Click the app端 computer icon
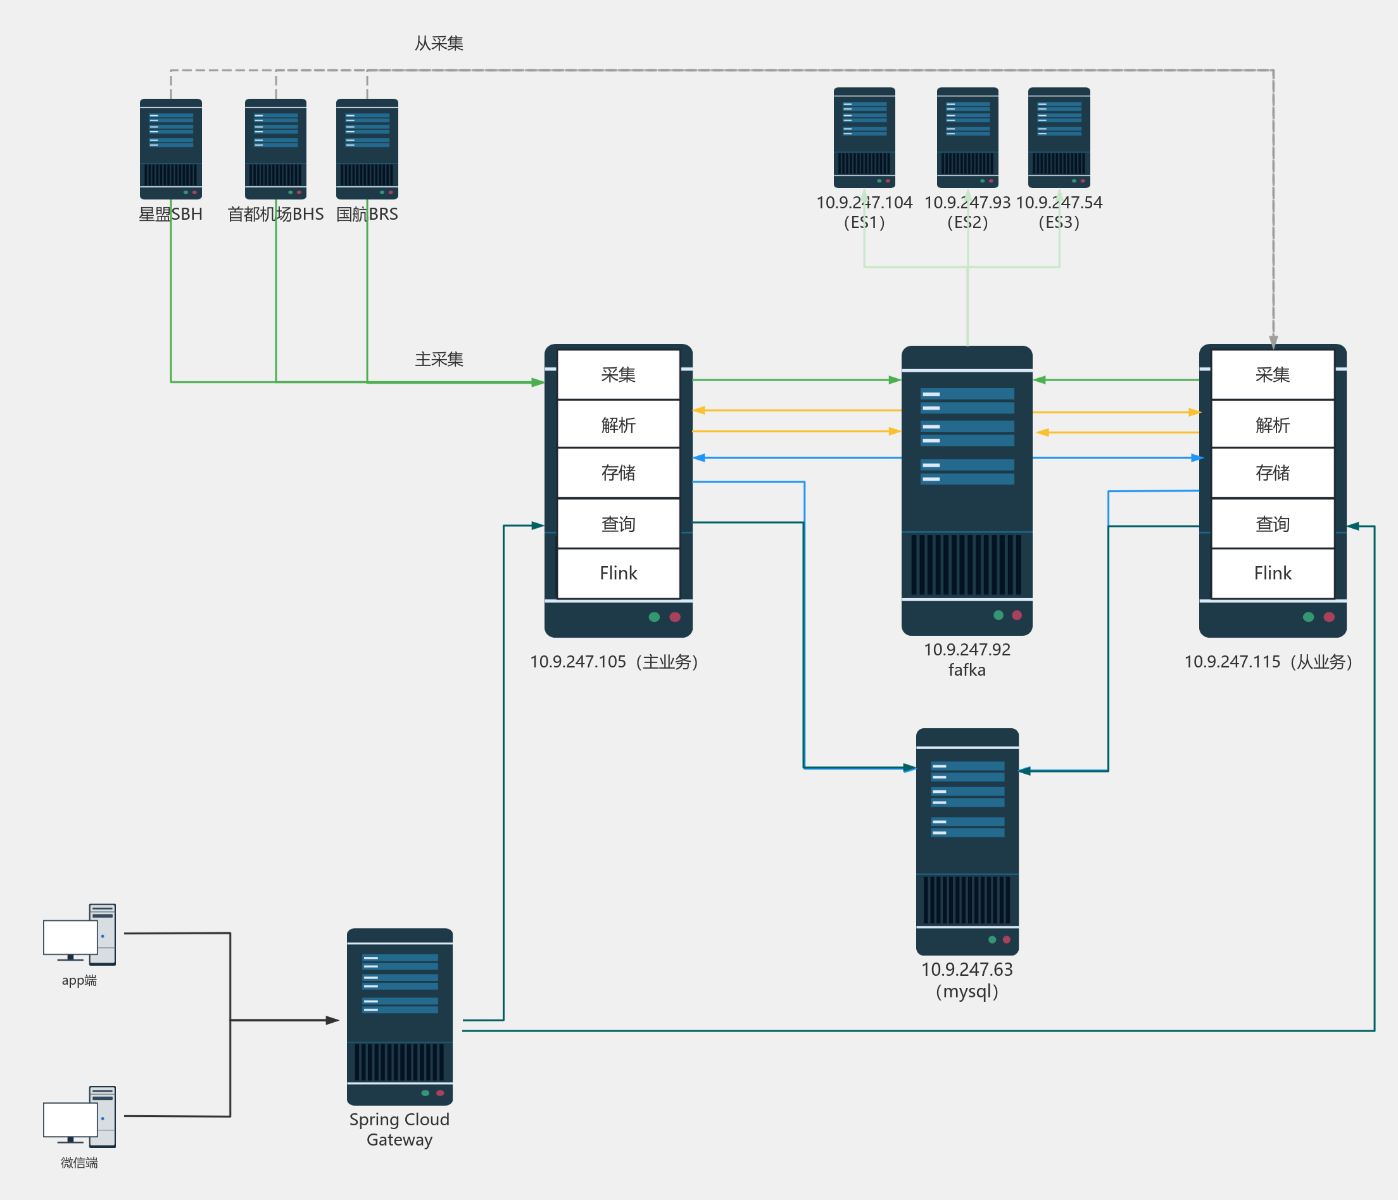Screen dimensions: 1398x1200 click(x=80, y=935)
